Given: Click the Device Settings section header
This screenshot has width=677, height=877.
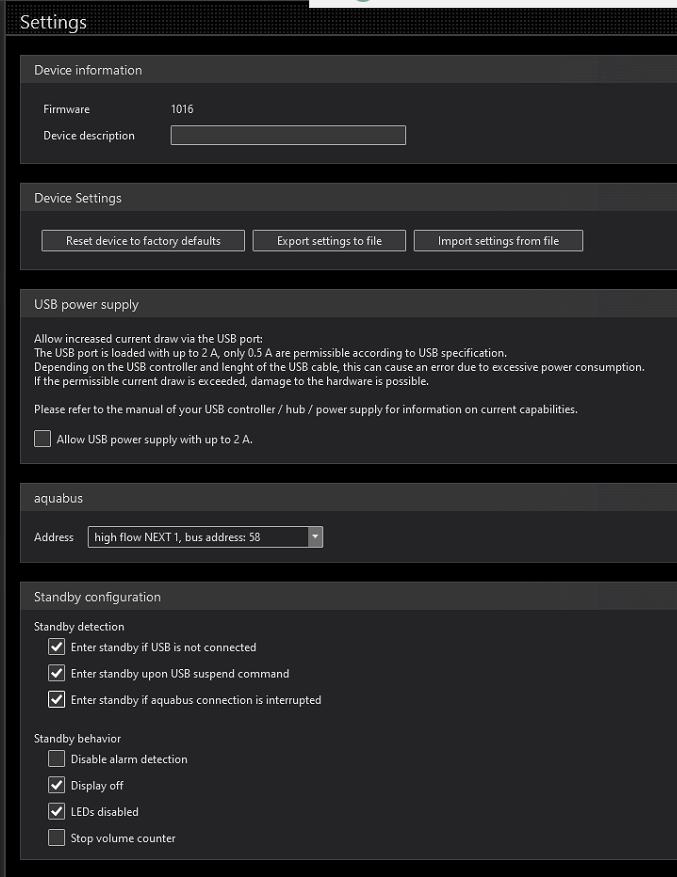Looking at the screenshot, I should pos(78,198).
